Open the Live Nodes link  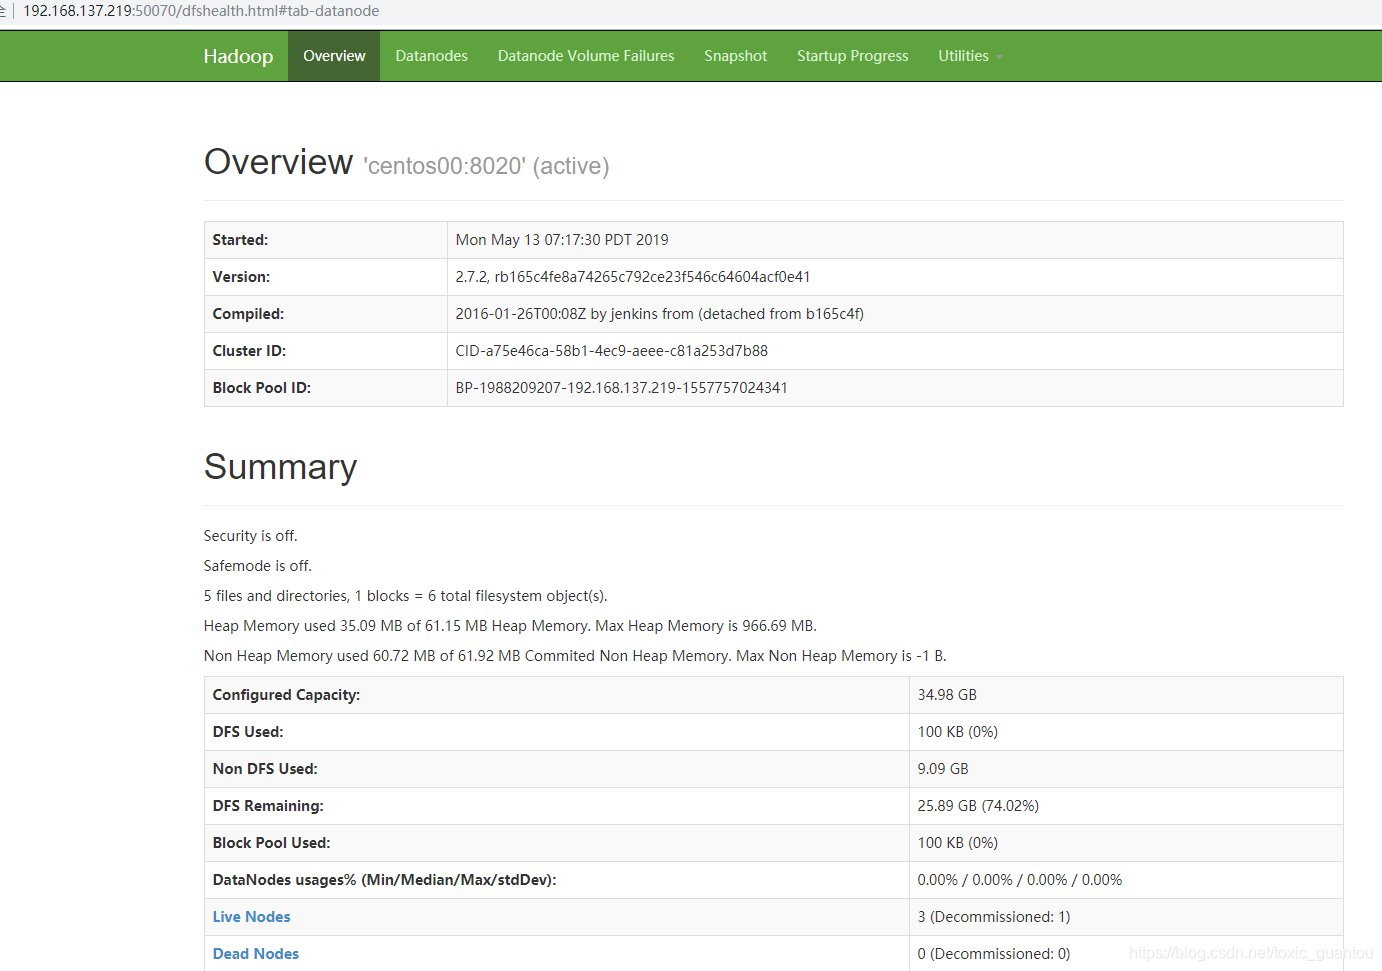coord(251,917)
